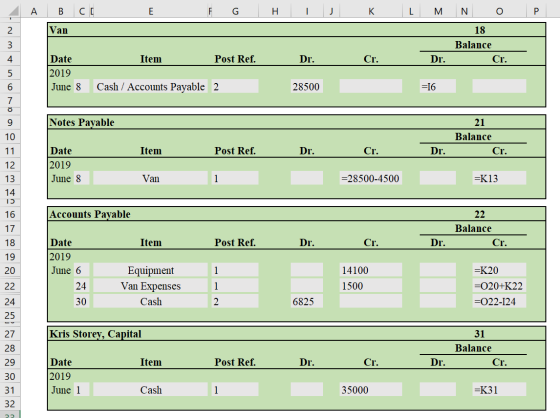
Task: Select the formula cell '=K31'
Action: click(499, 390)
